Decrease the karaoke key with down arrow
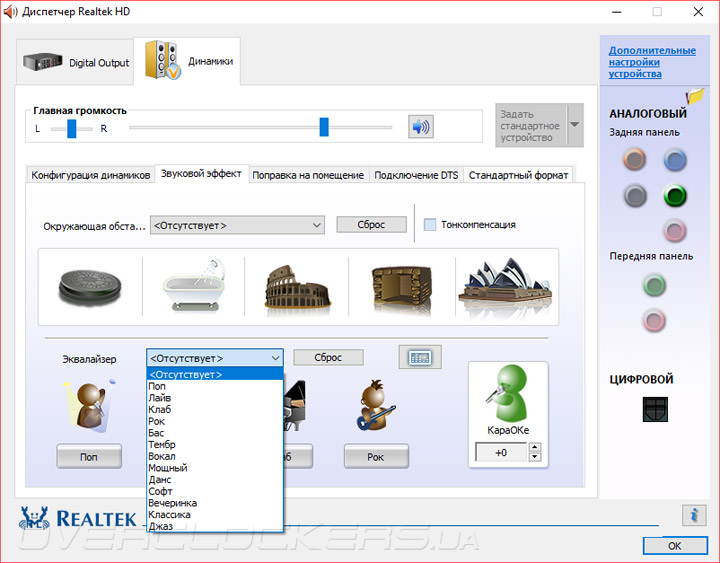 coord(535,457)
